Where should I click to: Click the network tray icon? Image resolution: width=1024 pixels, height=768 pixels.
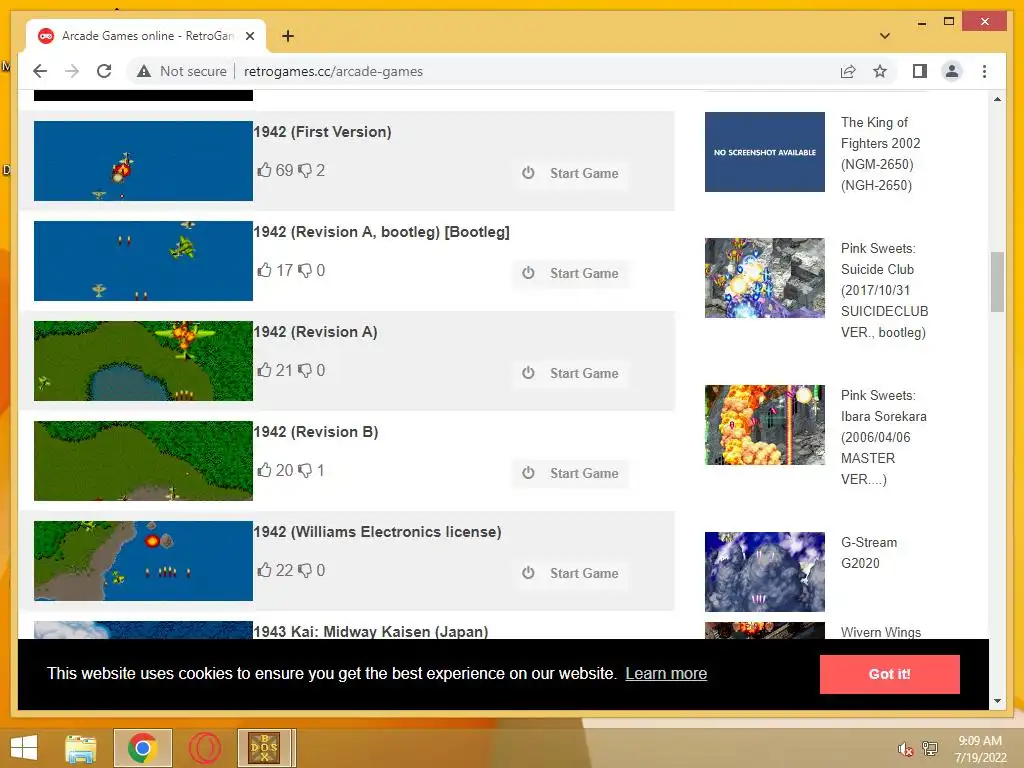[x=930, y=748]
